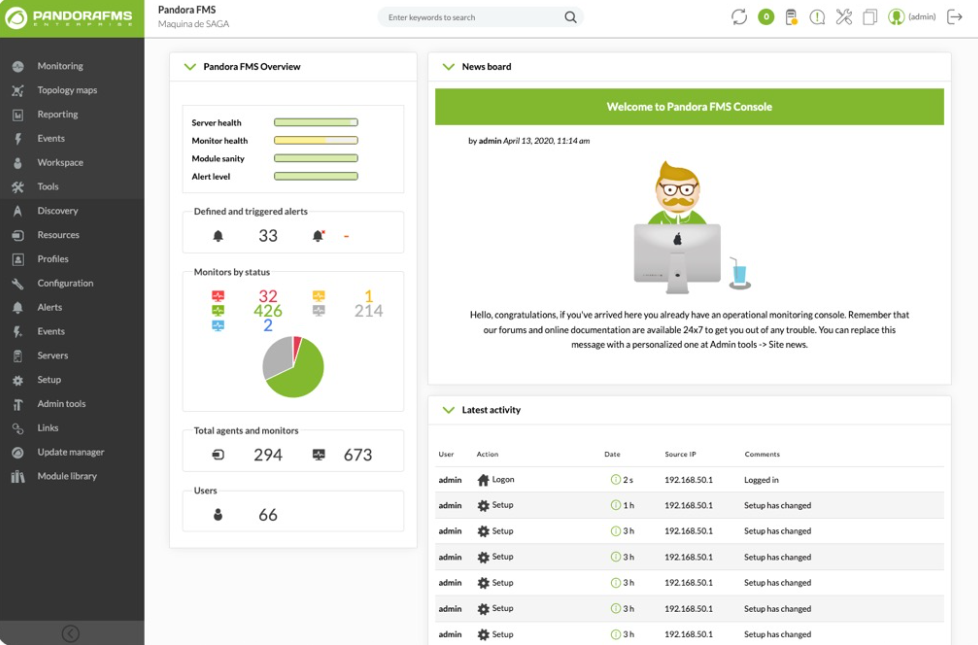Collapse the Pandora FMS Overview panel
This screenshot has width=978, height=645.
[190, 67]
